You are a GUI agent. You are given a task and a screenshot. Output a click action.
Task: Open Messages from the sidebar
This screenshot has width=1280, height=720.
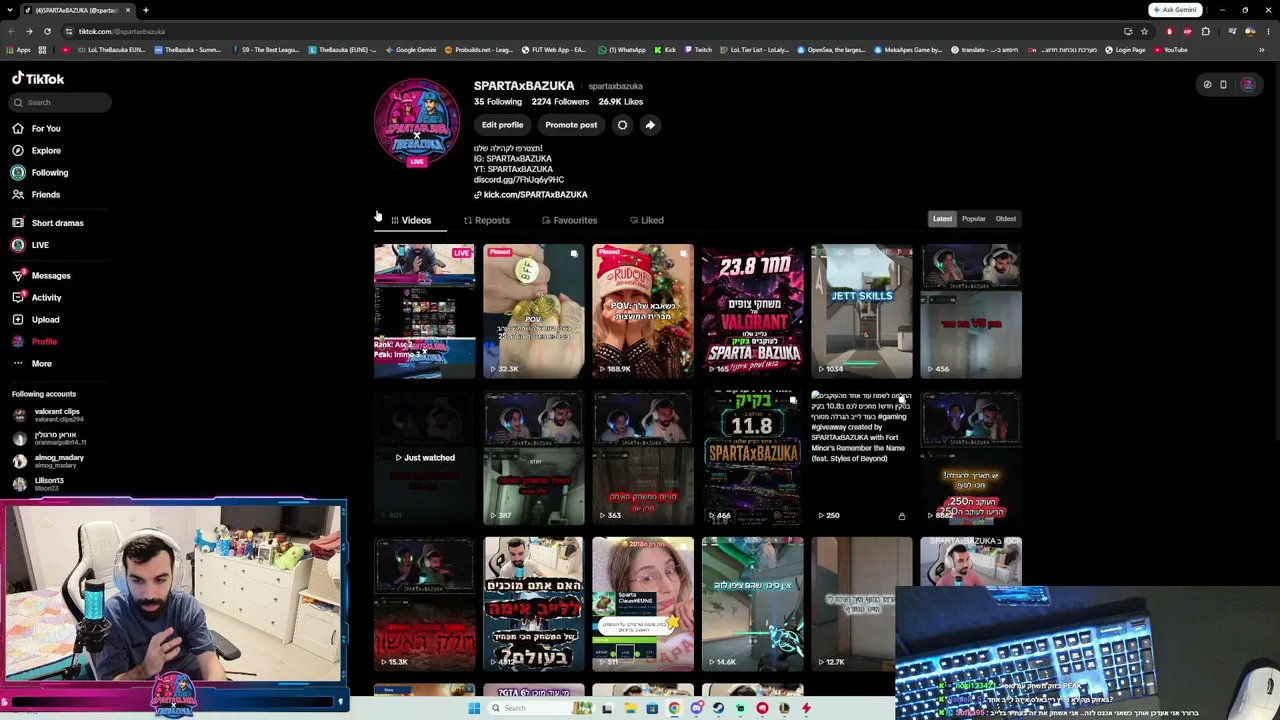[41, 275]
